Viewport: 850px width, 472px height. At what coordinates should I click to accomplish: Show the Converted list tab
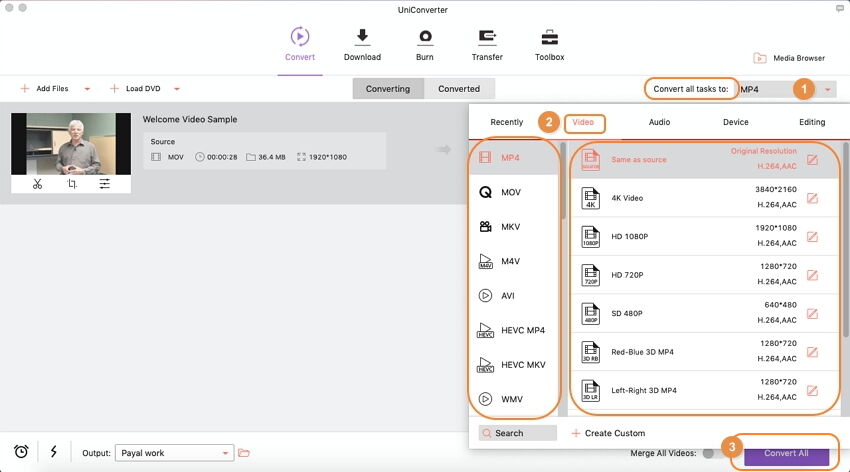click(x=459, y=89)
